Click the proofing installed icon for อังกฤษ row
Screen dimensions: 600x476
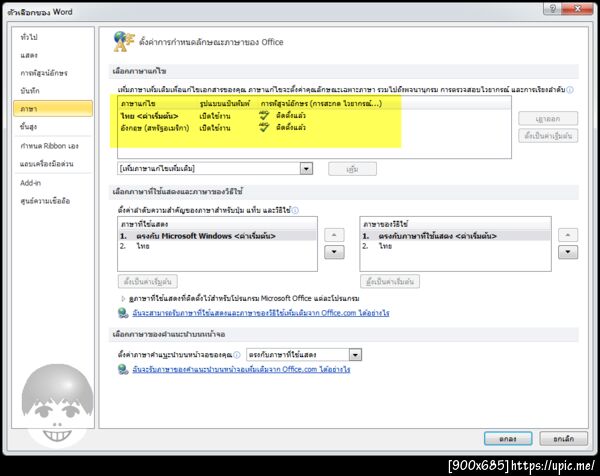(264, 127)
